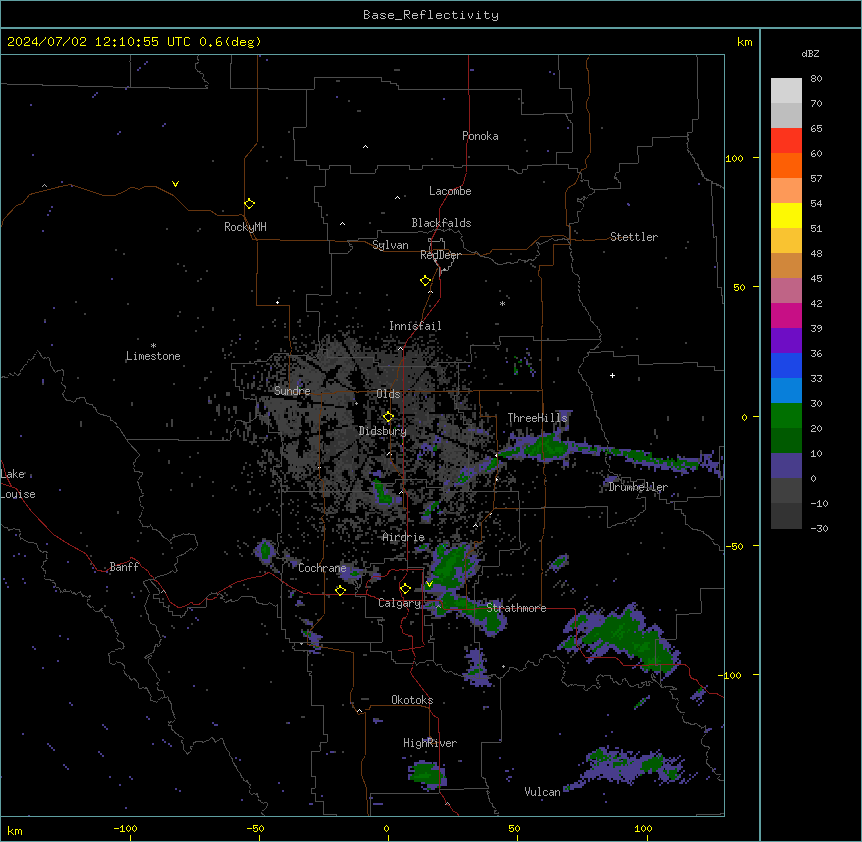Click the white asterisk marker east of Innisfail

[502, 303]
